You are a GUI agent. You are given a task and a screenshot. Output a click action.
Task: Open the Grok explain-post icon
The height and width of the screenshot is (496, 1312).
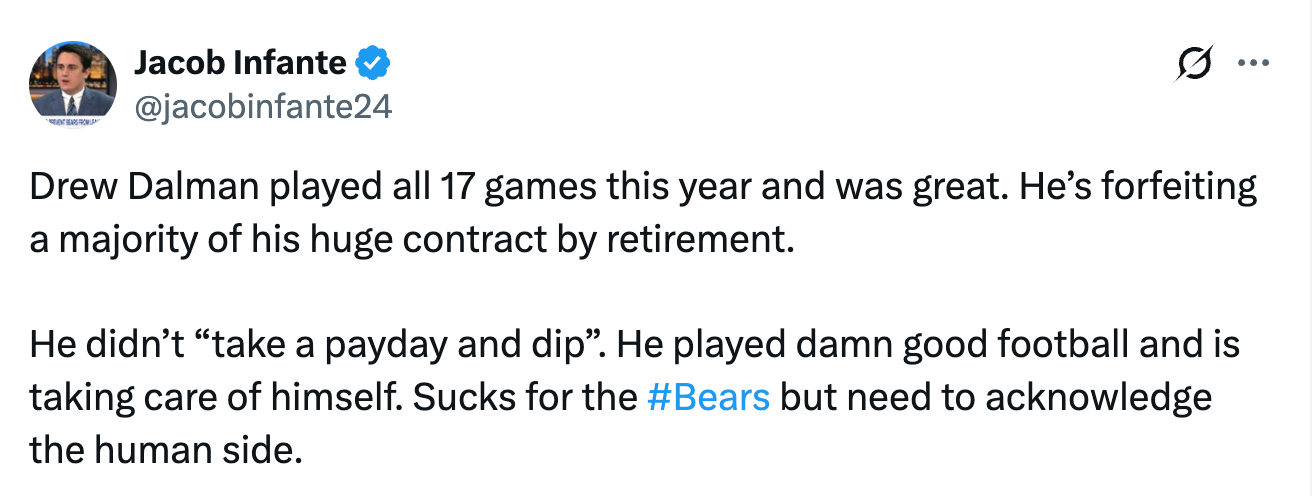1197,66
